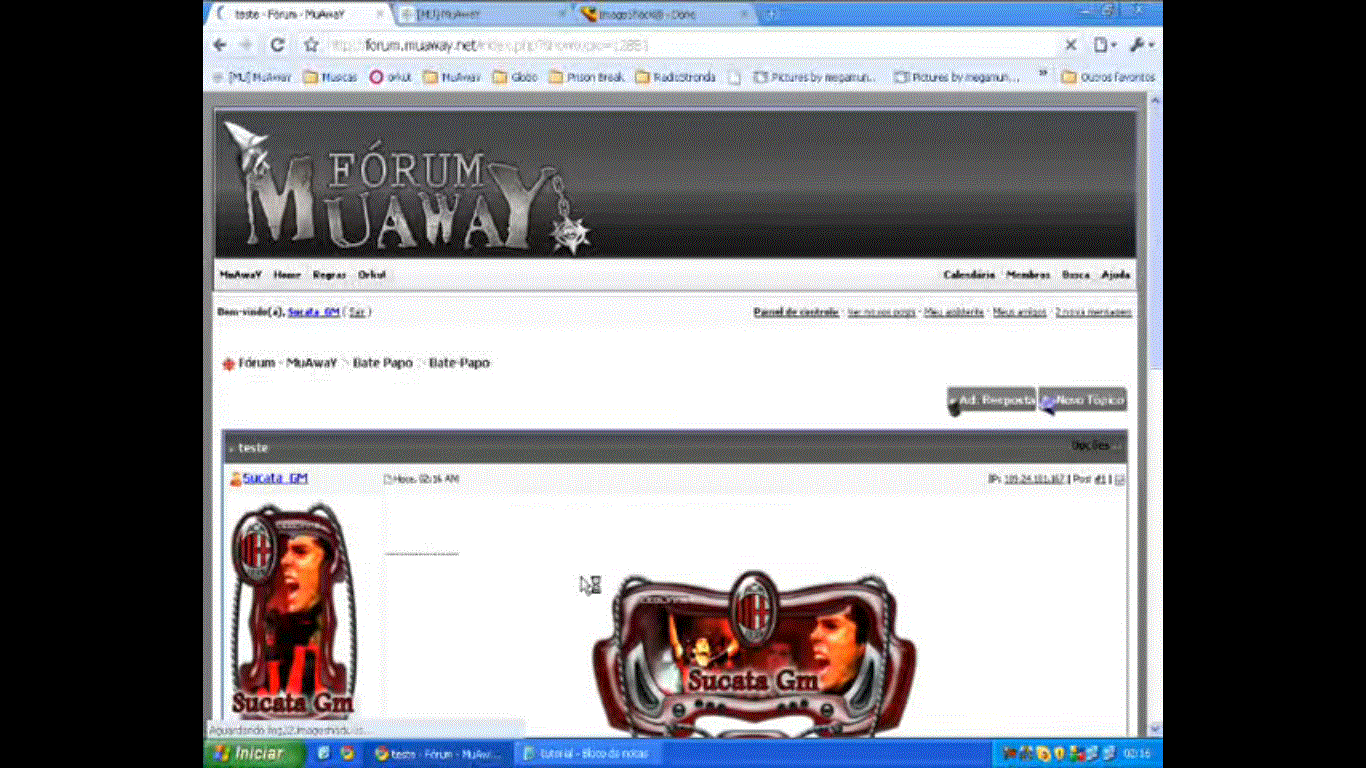The width and height of the screenshot is (1366, 768).
Task: Open the Outros favoritos folder
Action: click(x=1107, y=77)
